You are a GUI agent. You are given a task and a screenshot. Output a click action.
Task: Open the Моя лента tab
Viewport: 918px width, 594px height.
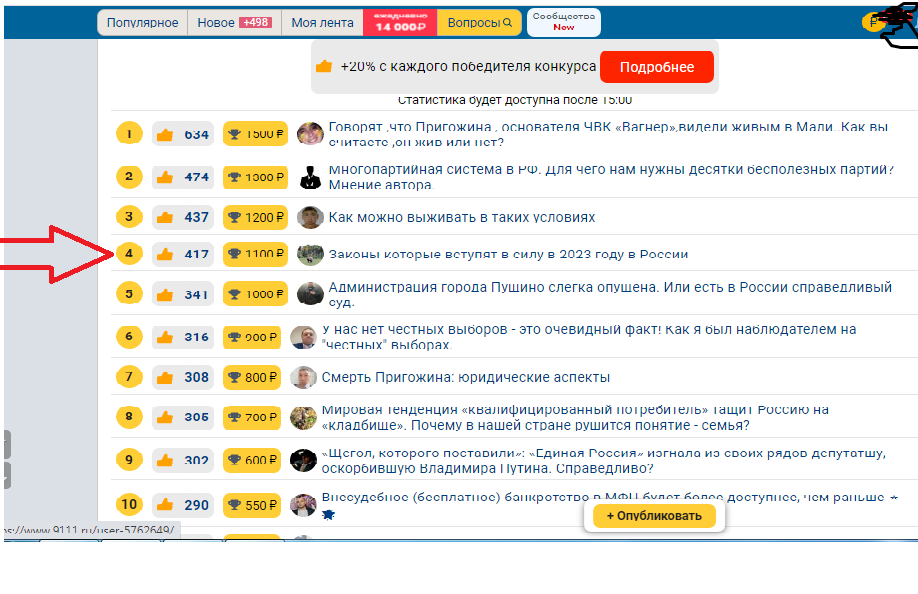320,23
